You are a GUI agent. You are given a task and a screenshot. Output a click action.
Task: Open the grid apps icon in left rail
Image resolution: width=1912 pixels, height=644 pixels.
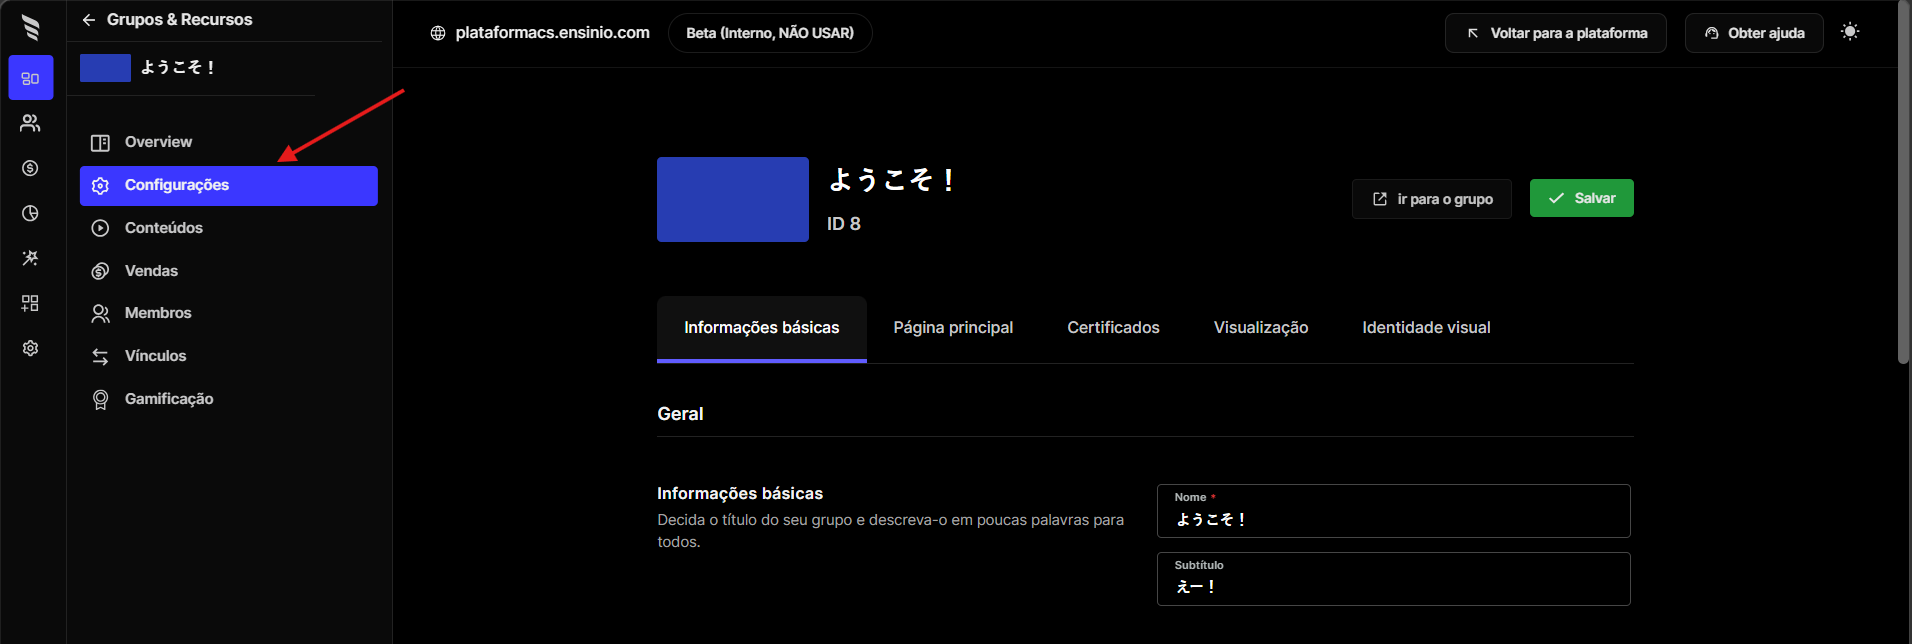[31, 303]
